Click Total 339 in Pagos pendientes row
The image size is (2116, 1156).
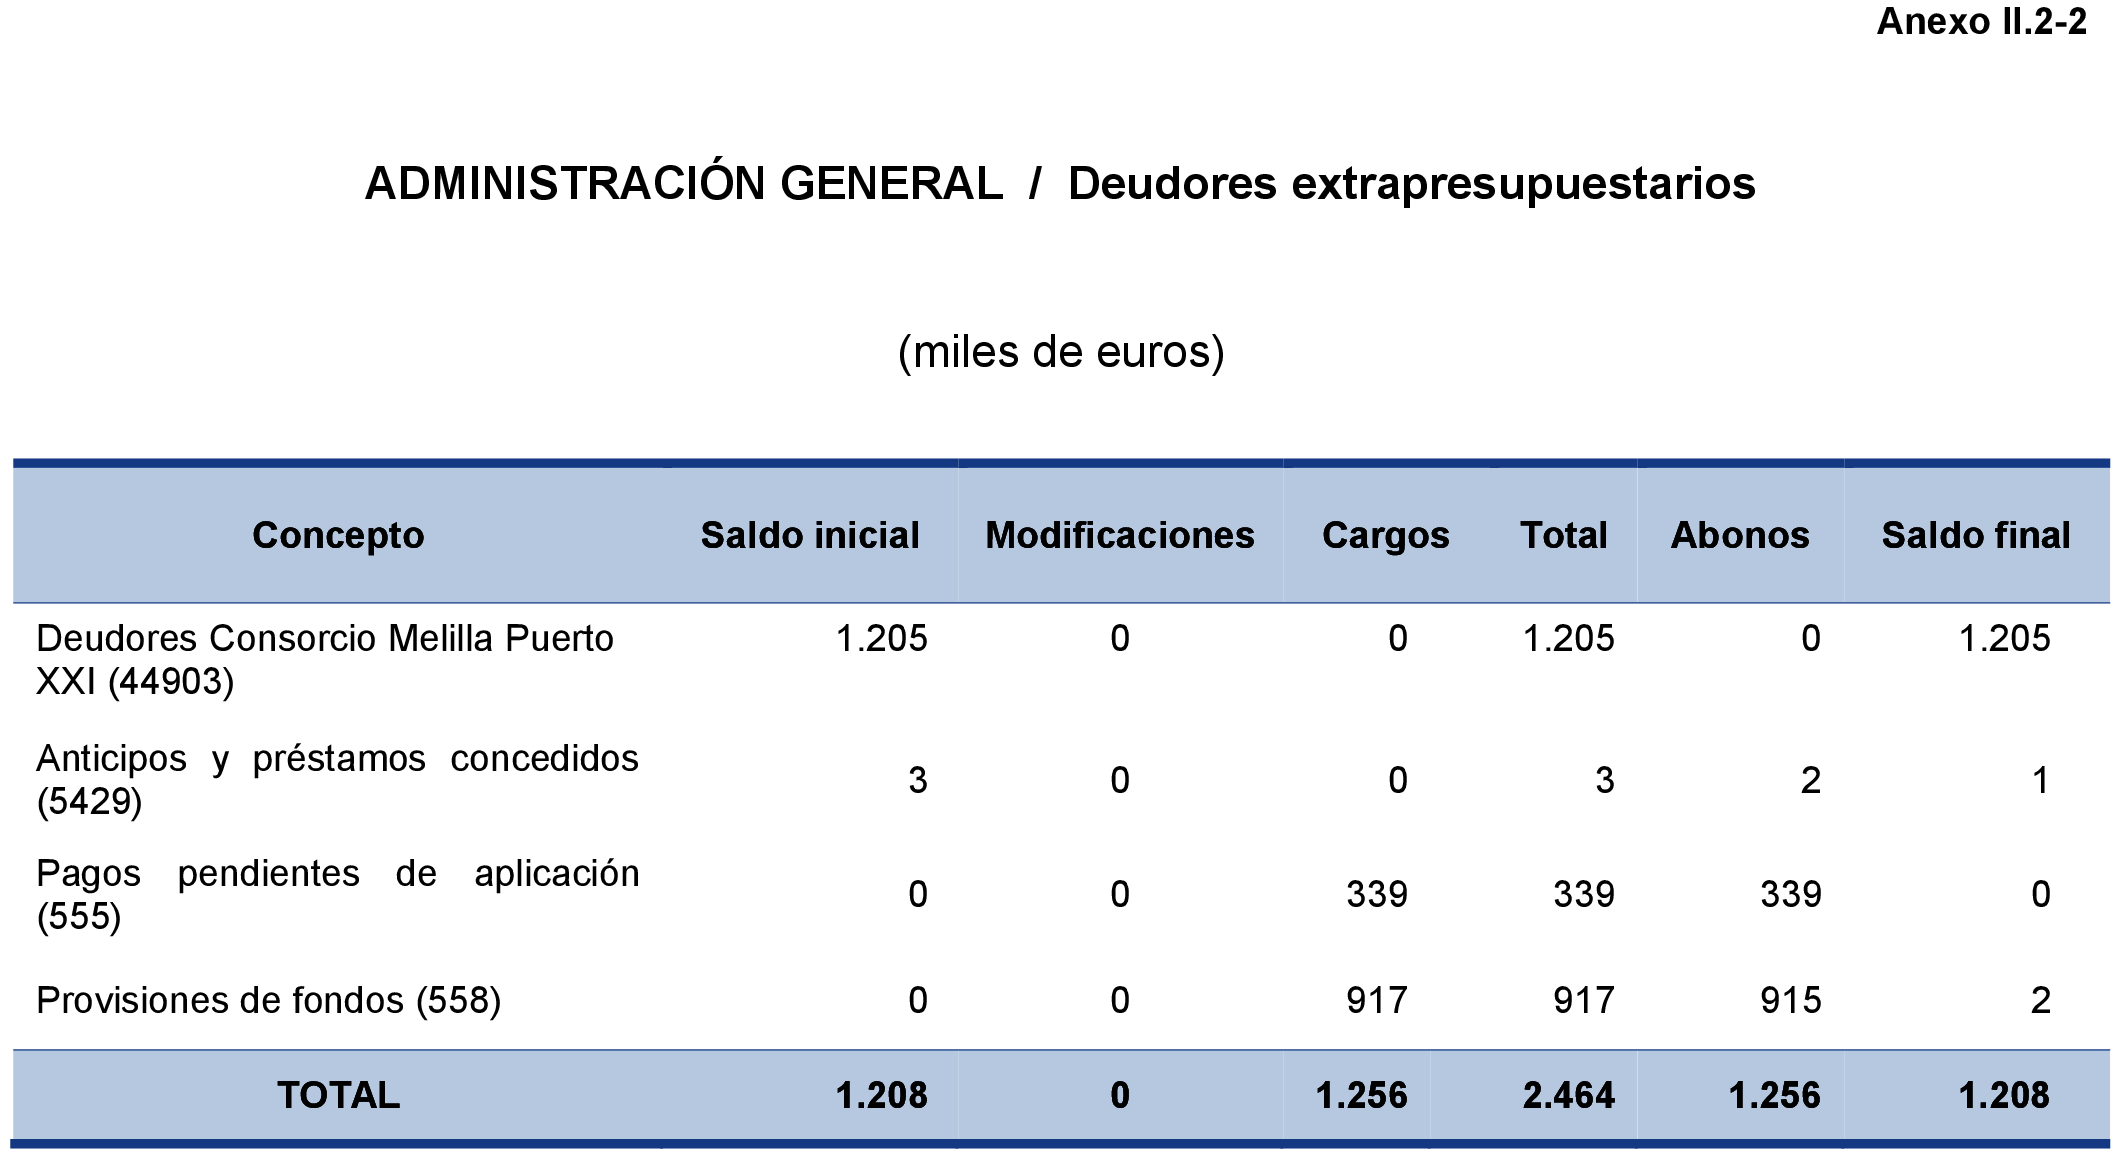[x=1584, y=895]
